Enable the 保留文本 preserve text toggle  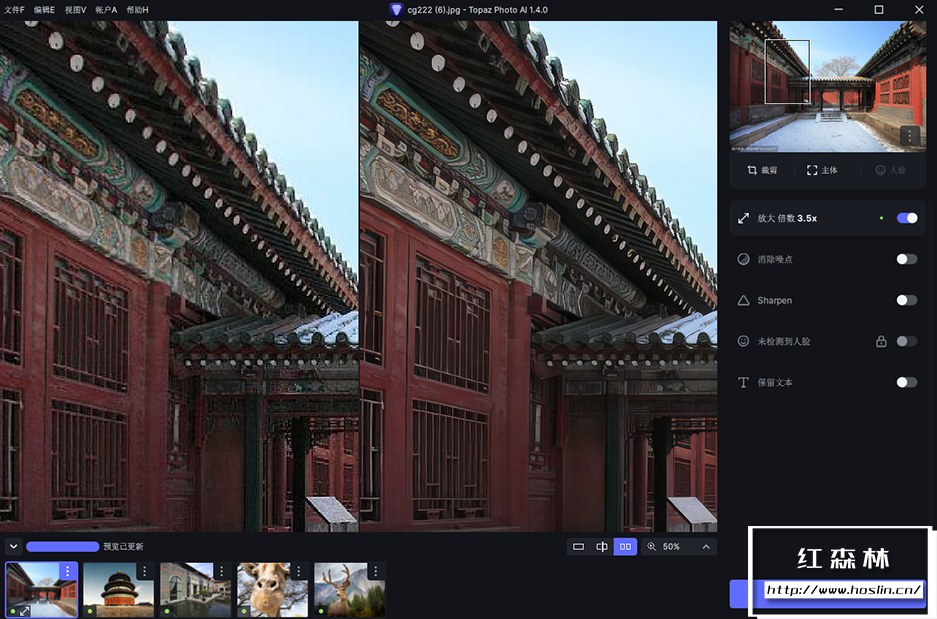pos(907,382)
